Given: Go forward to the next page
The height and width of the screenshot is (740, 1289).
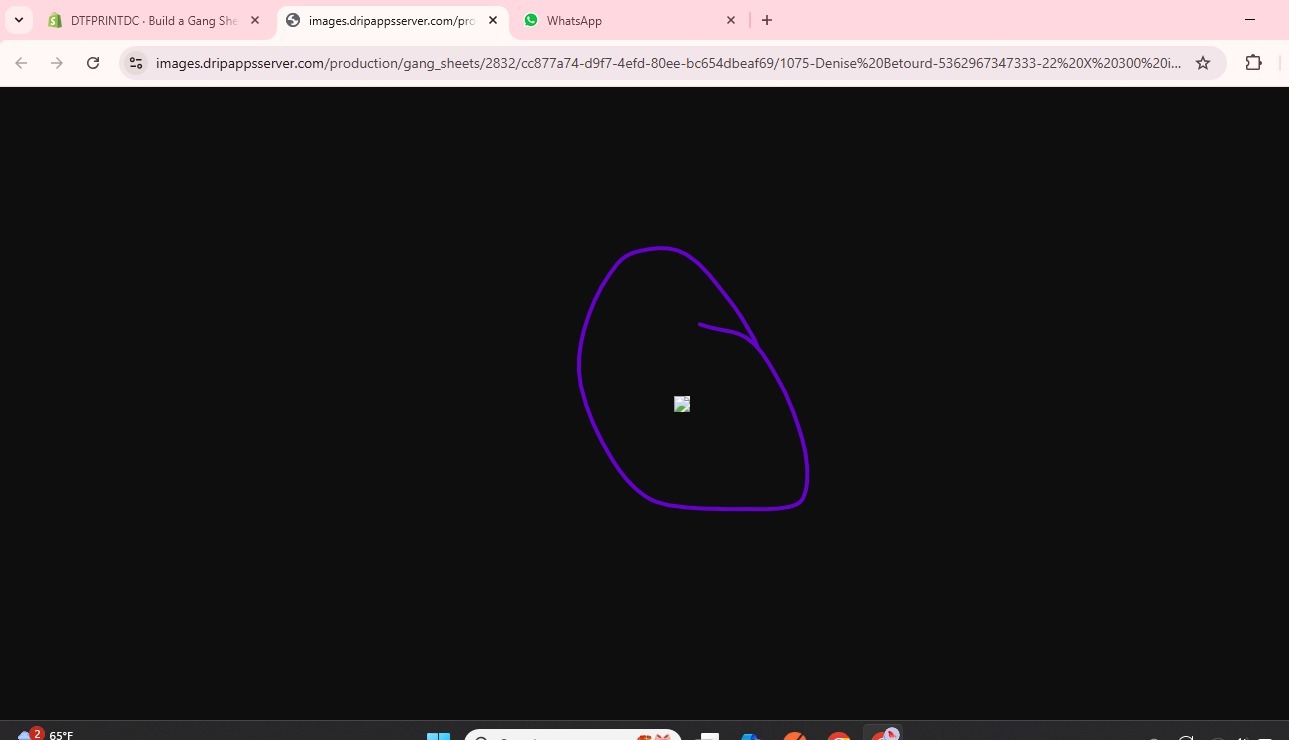Looking at the screenshot, I should [57, 63].
